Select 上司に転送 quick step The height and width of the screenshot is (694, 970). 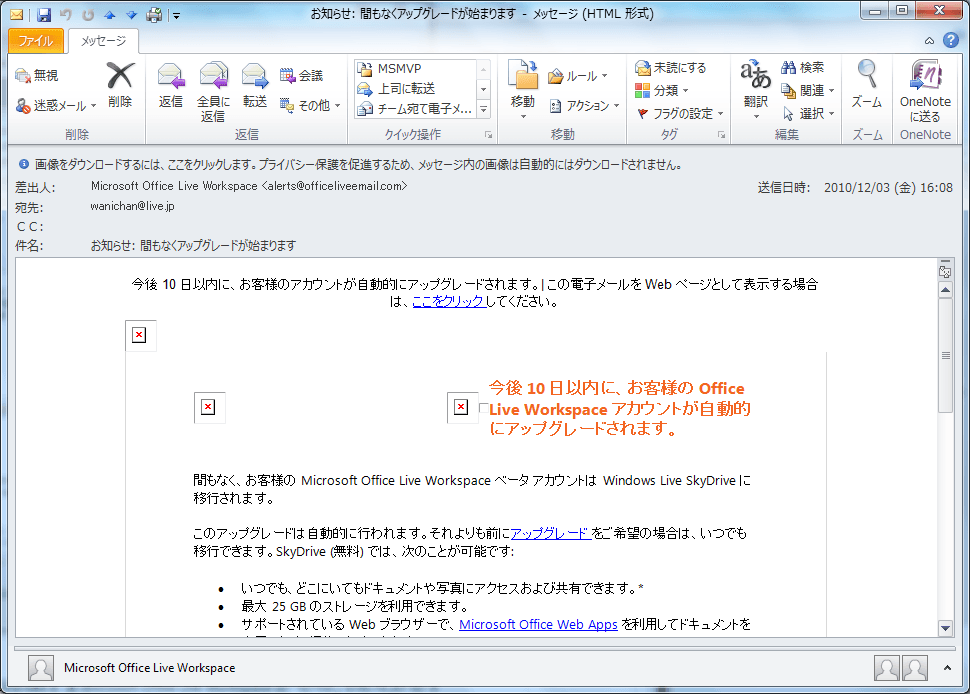pos(416,88)
